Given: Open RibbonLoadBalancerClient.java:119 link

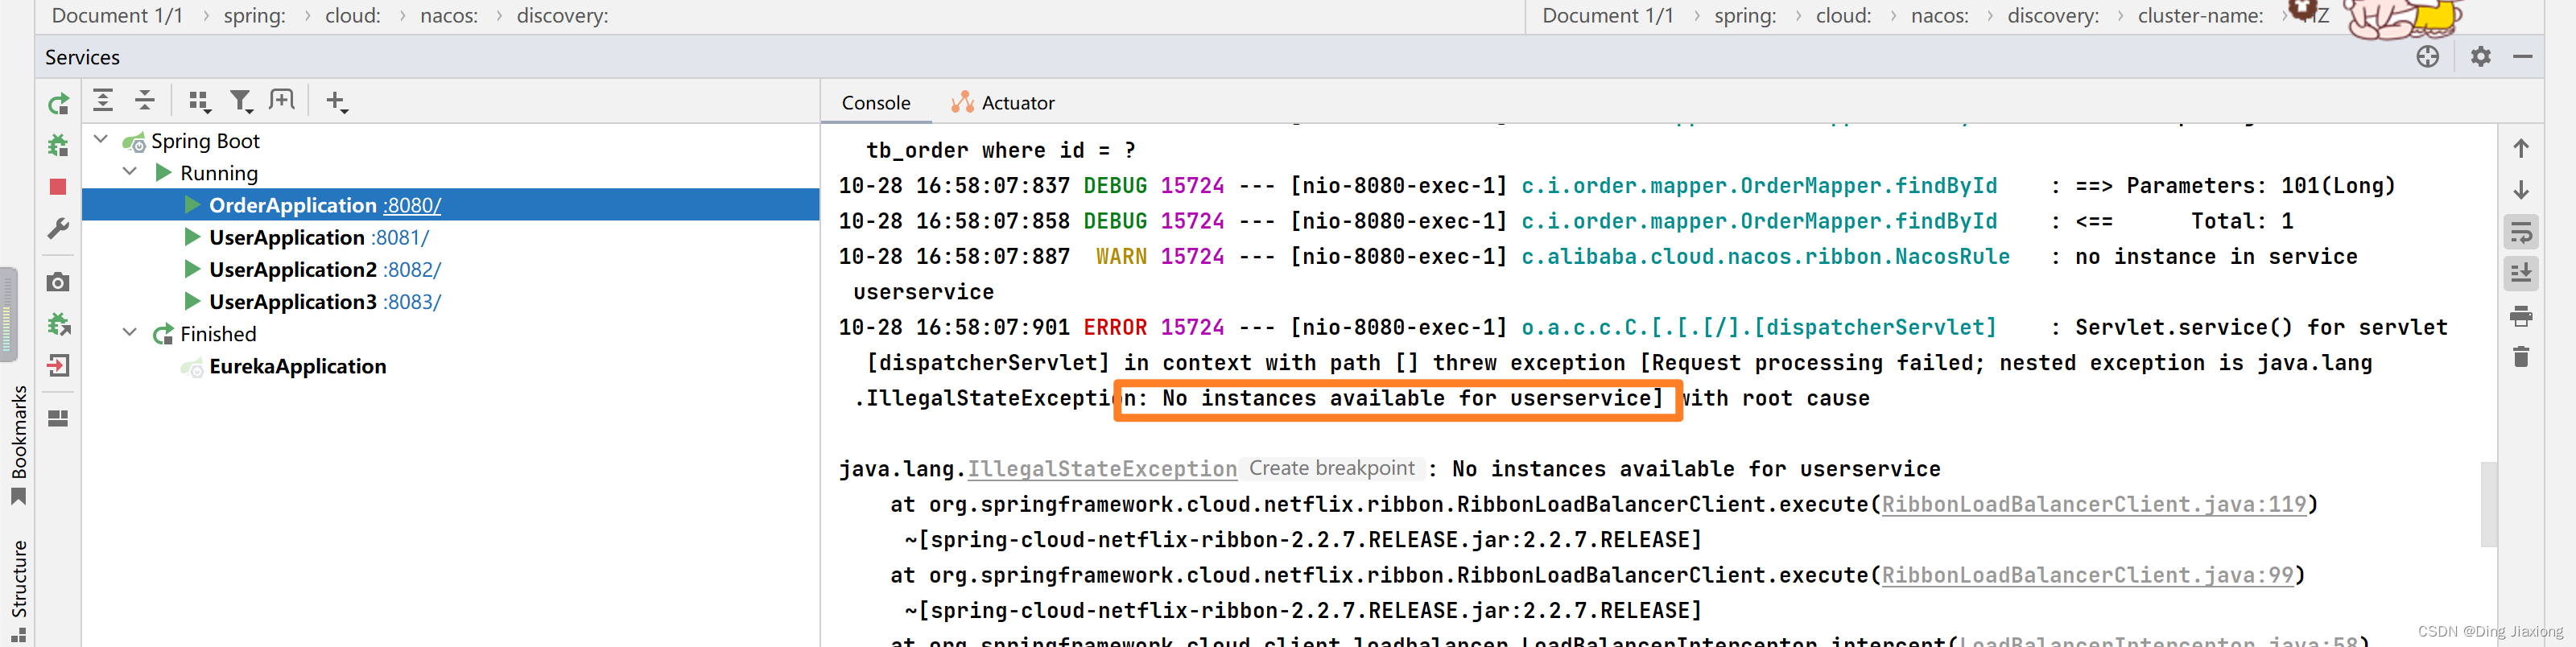Looking at the screenshot, I should (2094, 504).
